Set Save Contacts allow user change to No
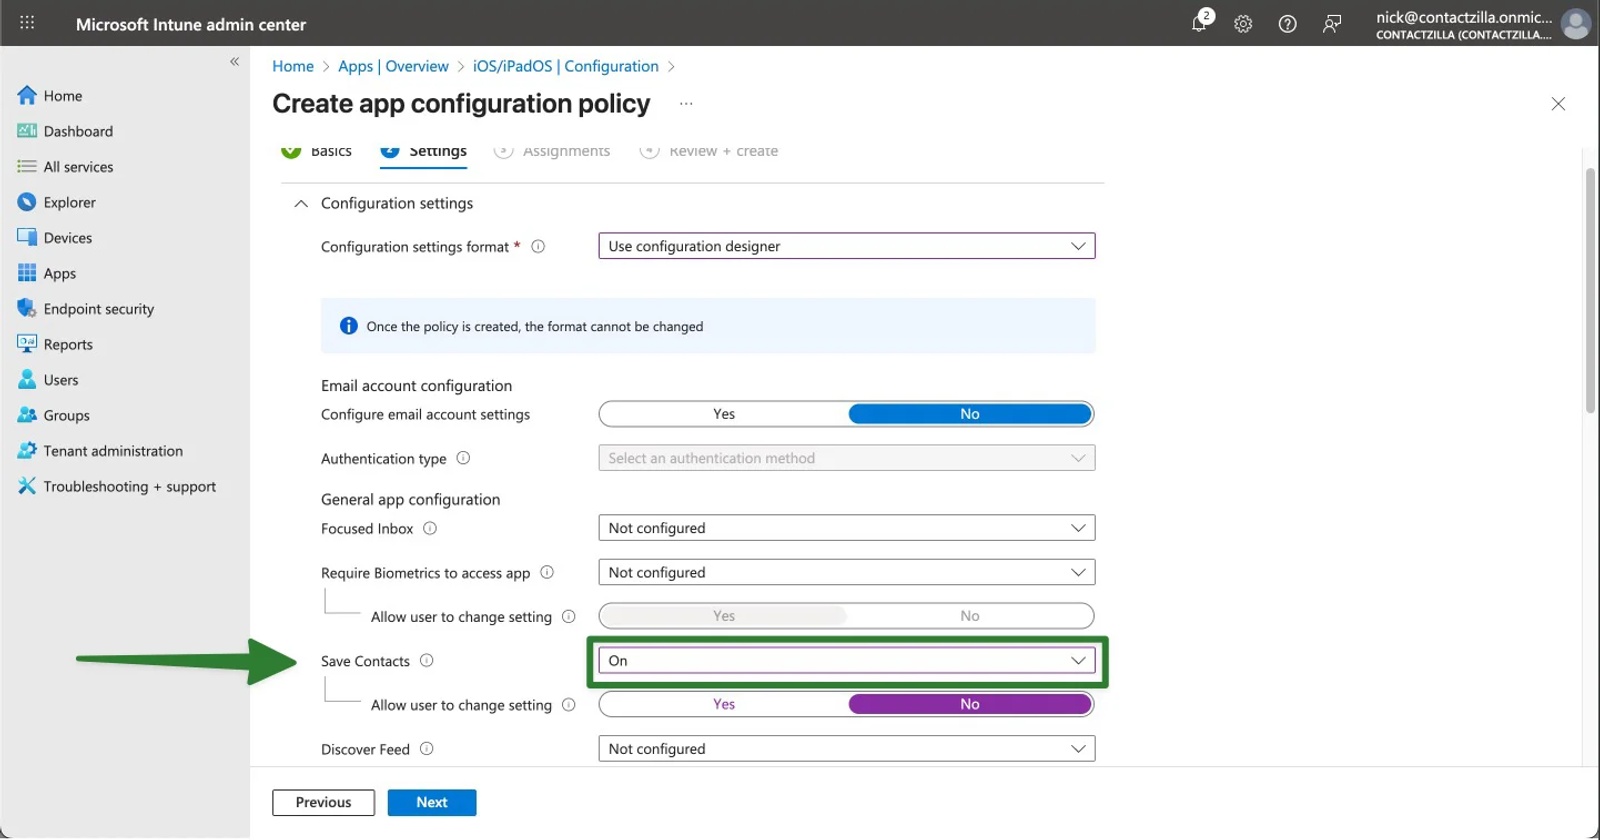Image resolution: width=1600 pixels, height=840 pixels. [970, 704]
